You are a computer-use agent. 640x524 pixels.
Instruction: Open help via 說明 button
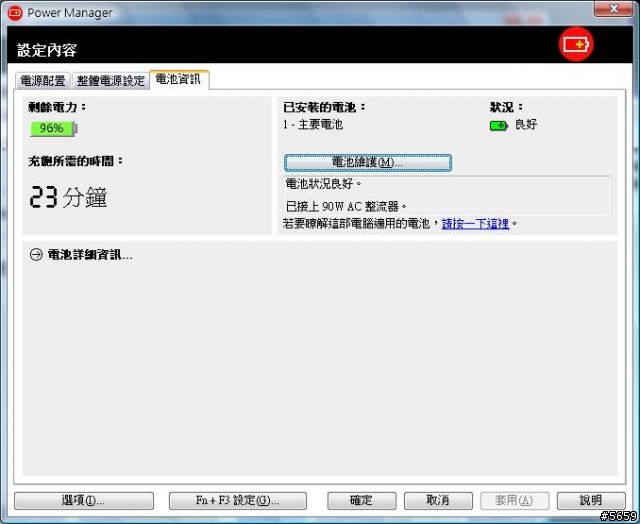(x=591, y=500)
